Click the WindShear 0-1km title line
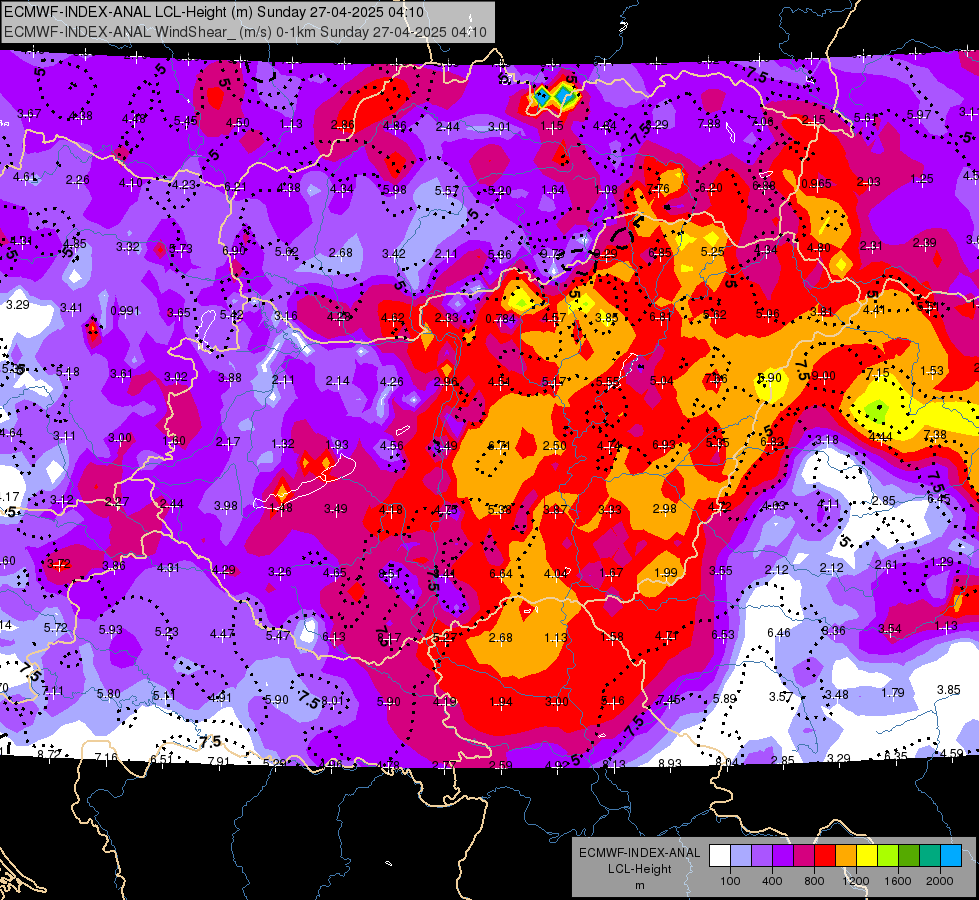Image resolution: width=979 pixels, height=900 pixels. coord(245,32)
